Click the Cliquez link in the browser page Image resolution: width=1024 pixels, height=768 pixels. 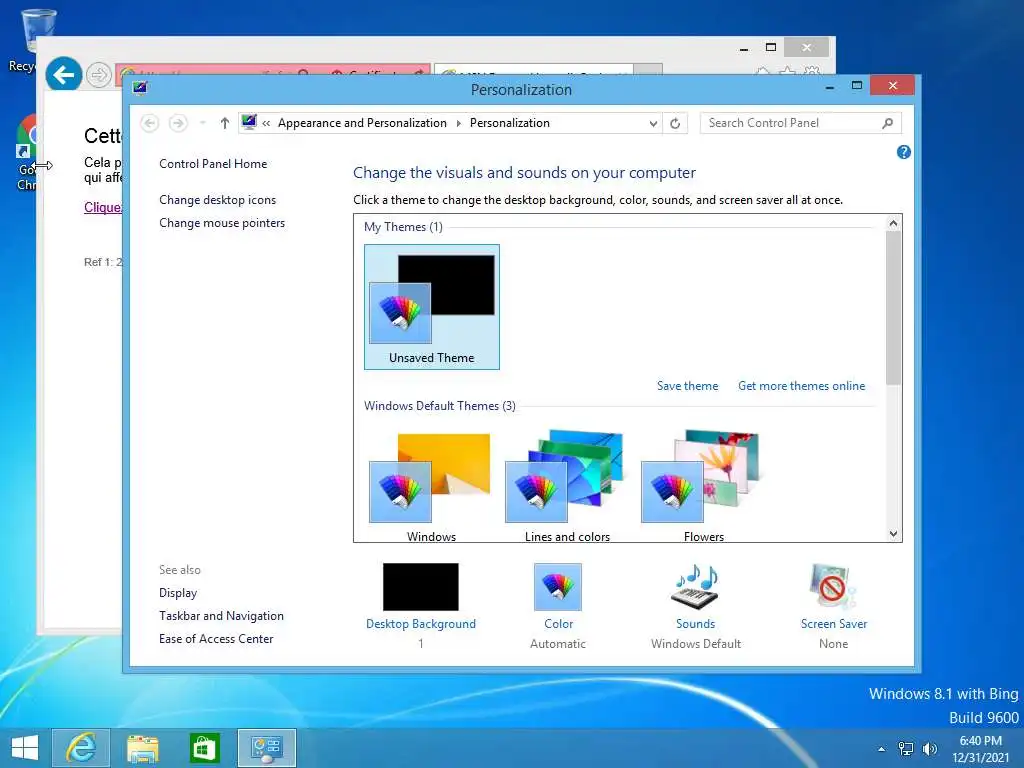click(103, 207)
